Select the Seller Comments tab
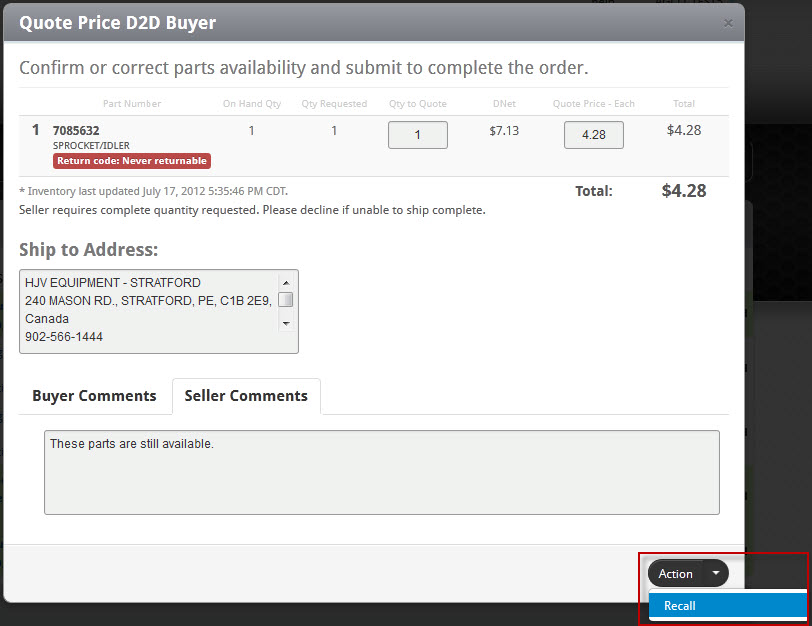This screenshot has height=626, width=812. pyautogui.click(x=246, y=396)
